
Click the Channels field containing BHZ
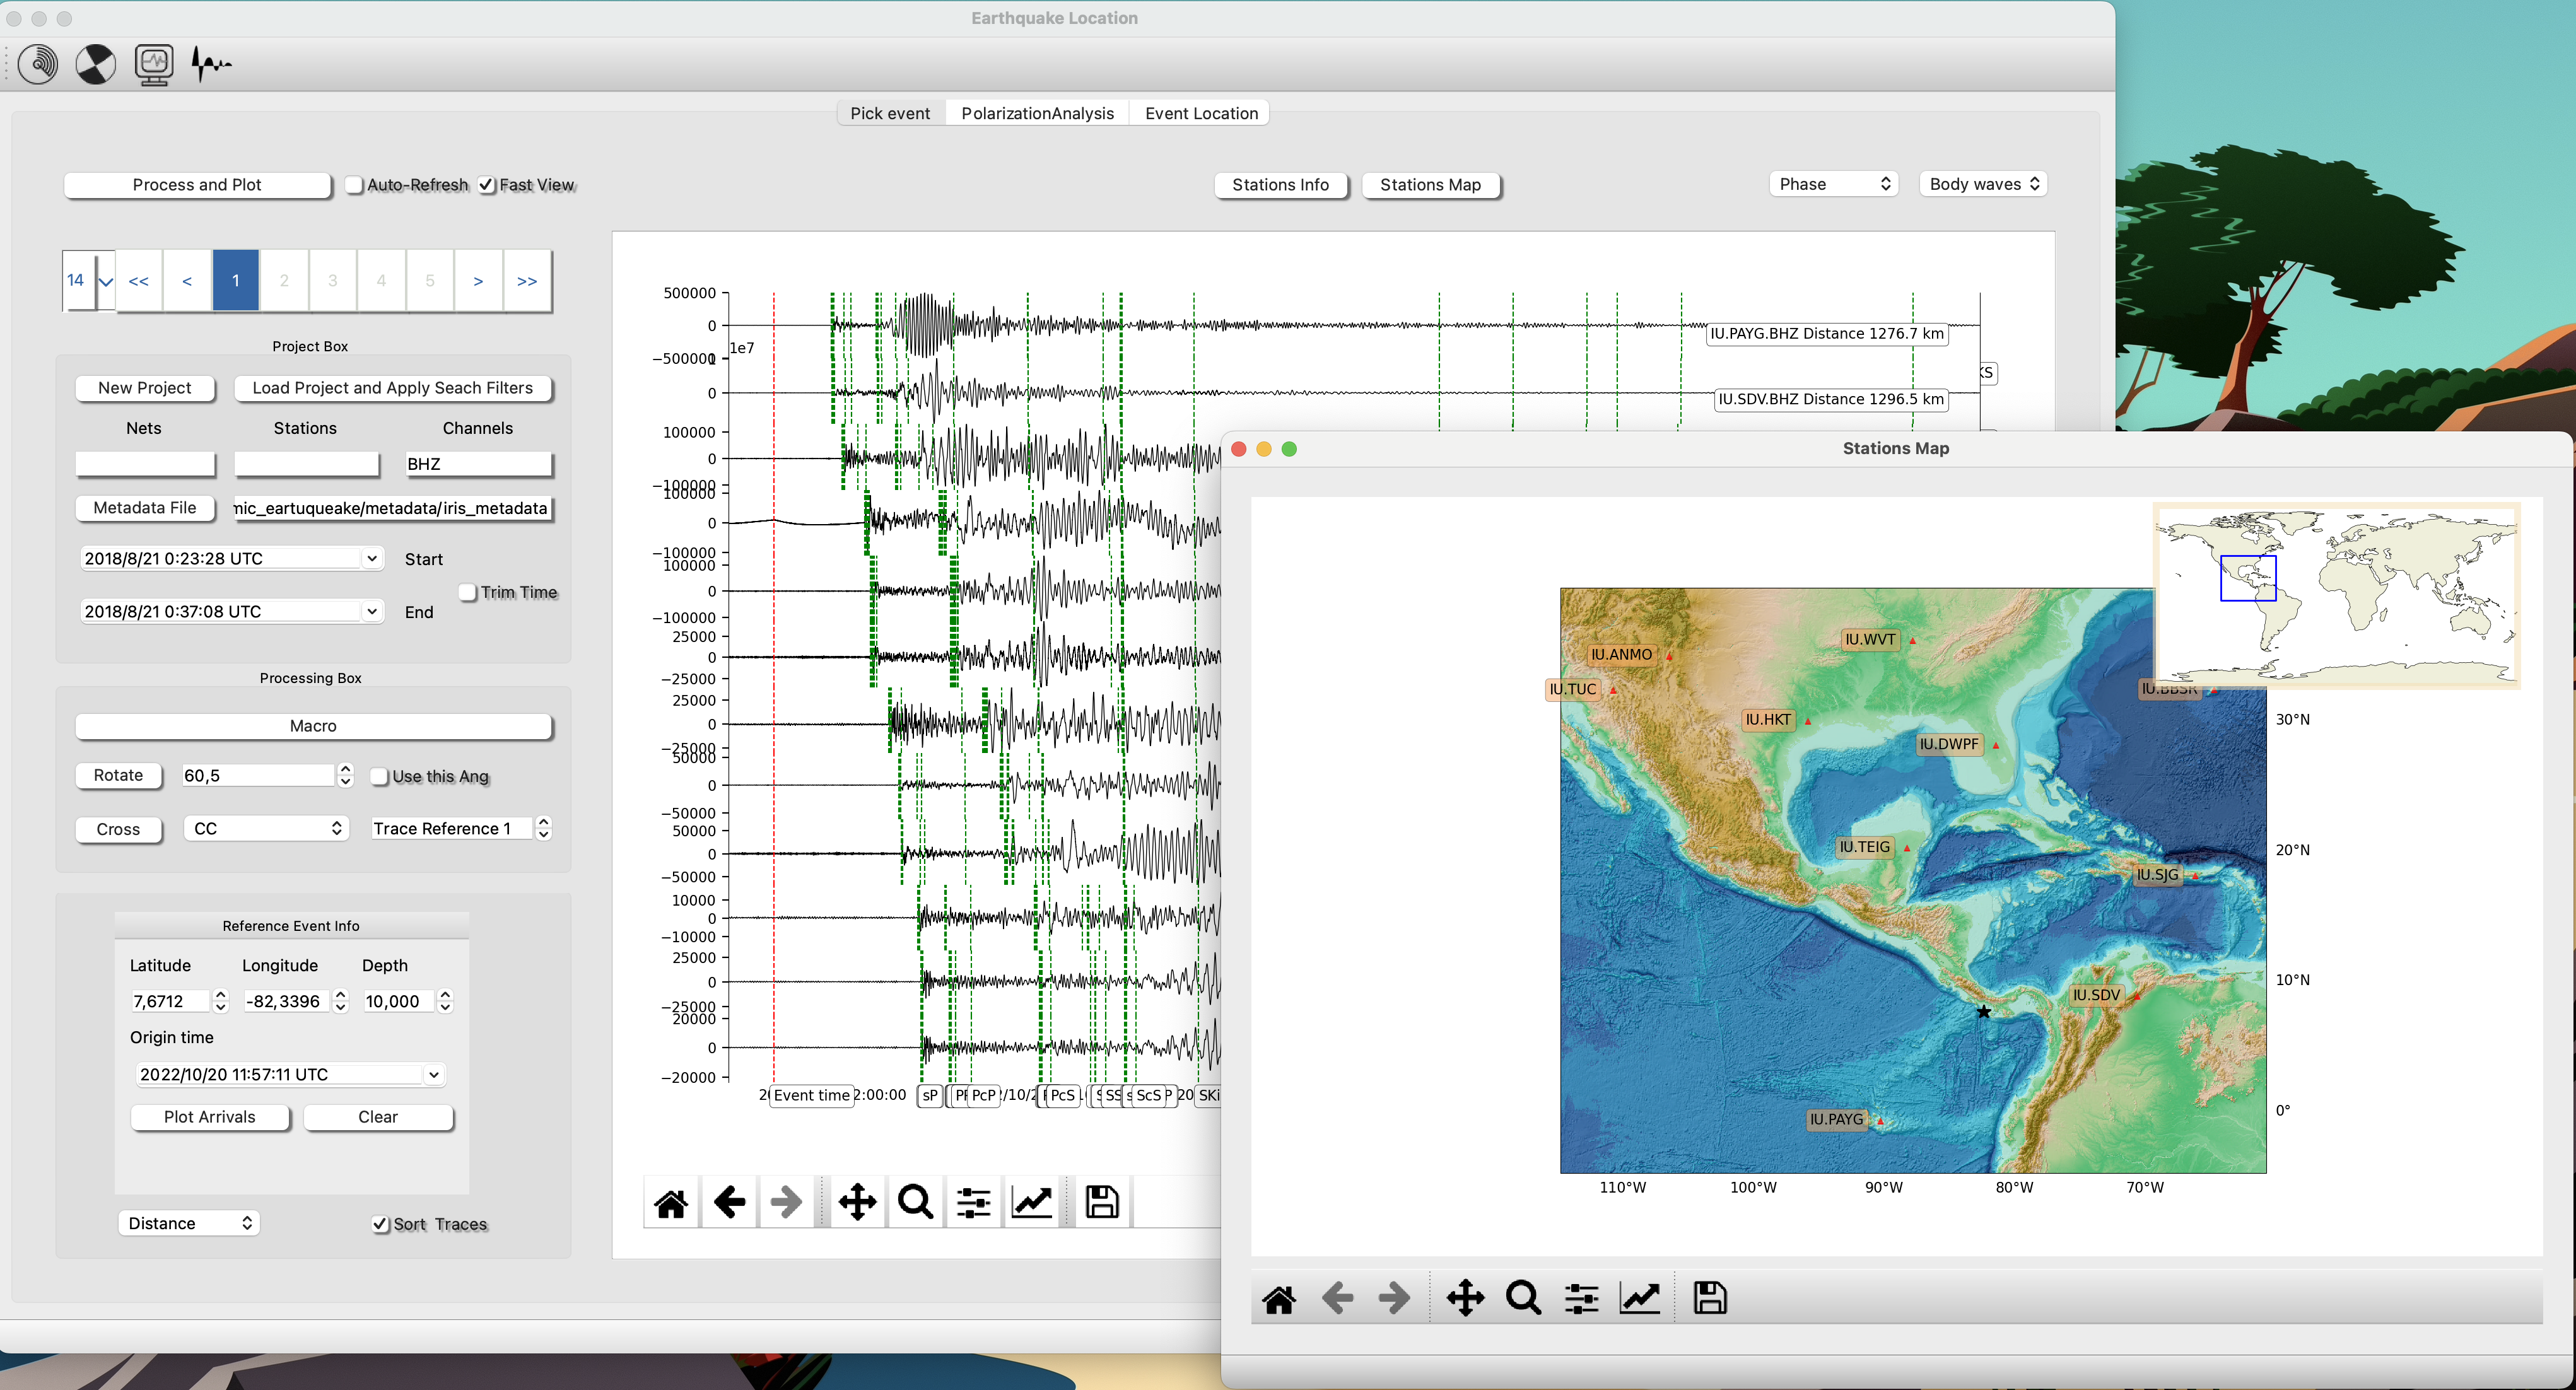tap(478, 464)
